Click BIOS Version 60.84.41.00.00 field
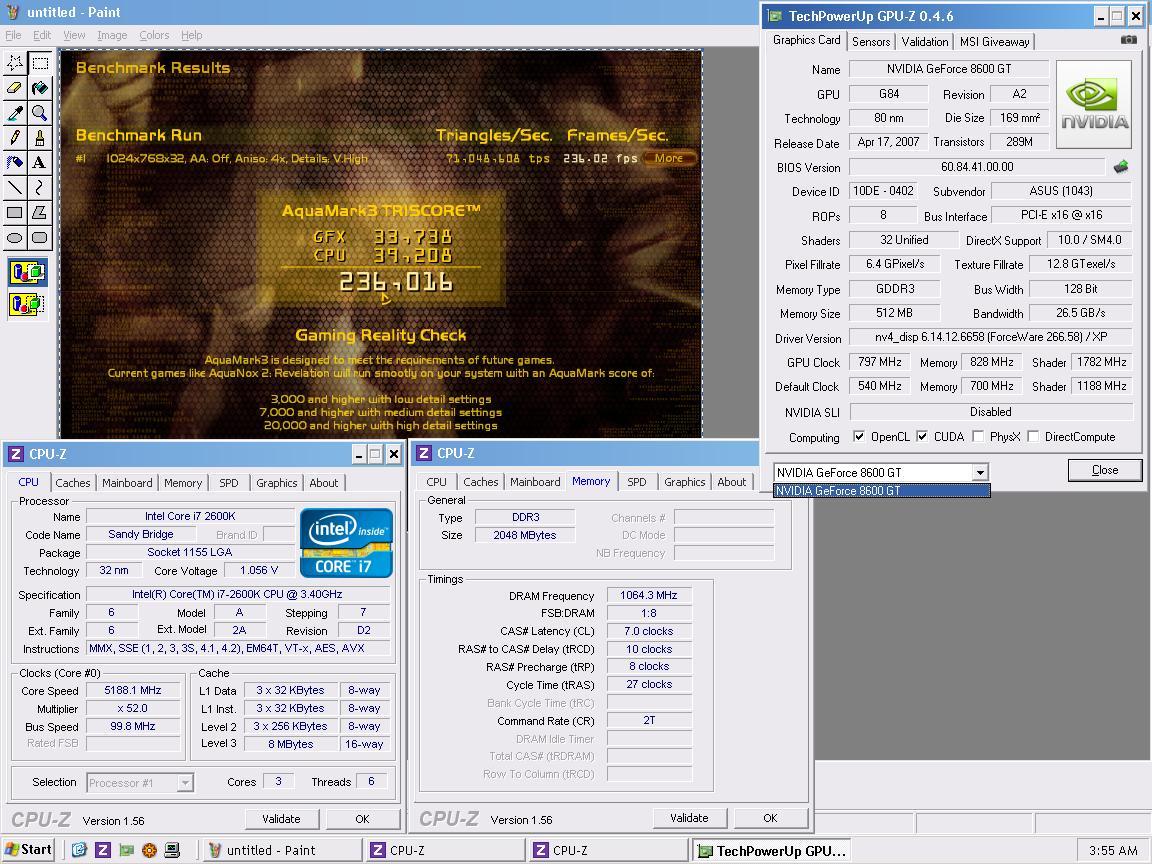 [x=977, y=167]
